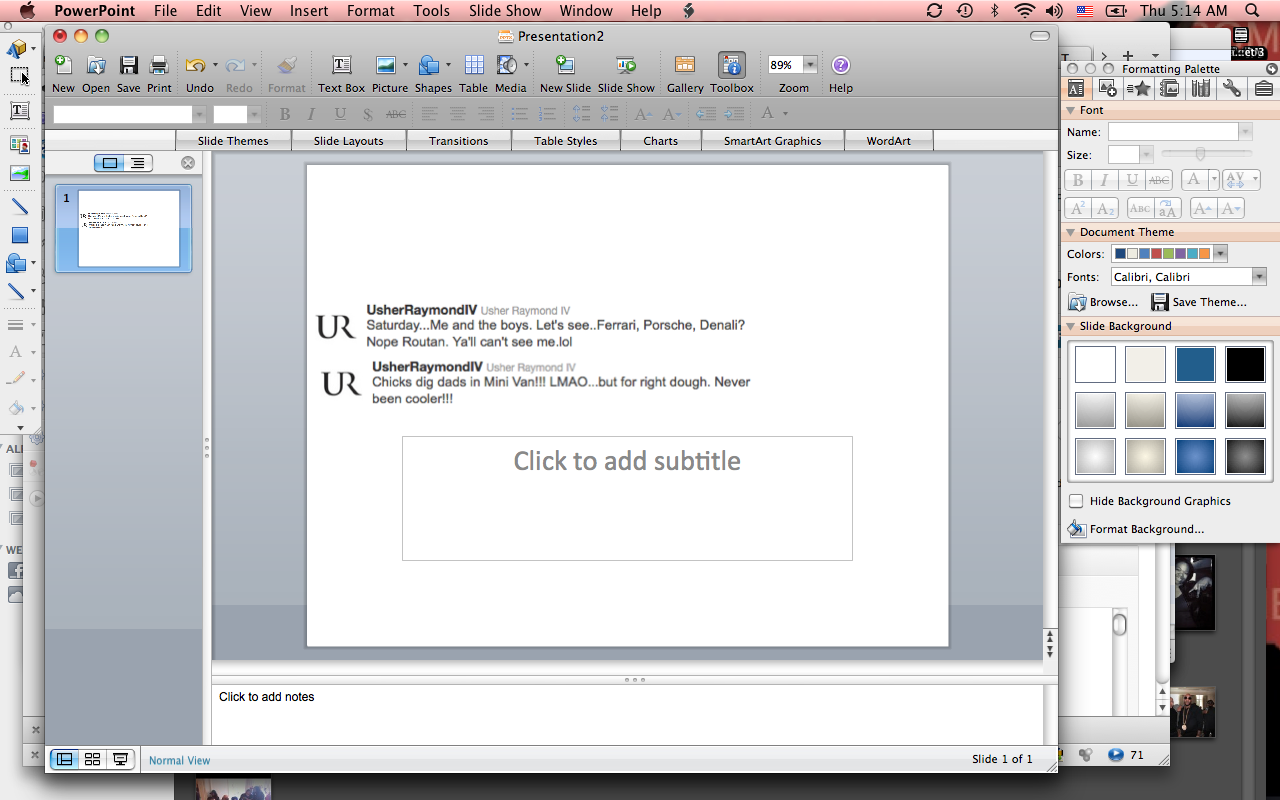Collapse the Document Theme section

click(1071, 232)
